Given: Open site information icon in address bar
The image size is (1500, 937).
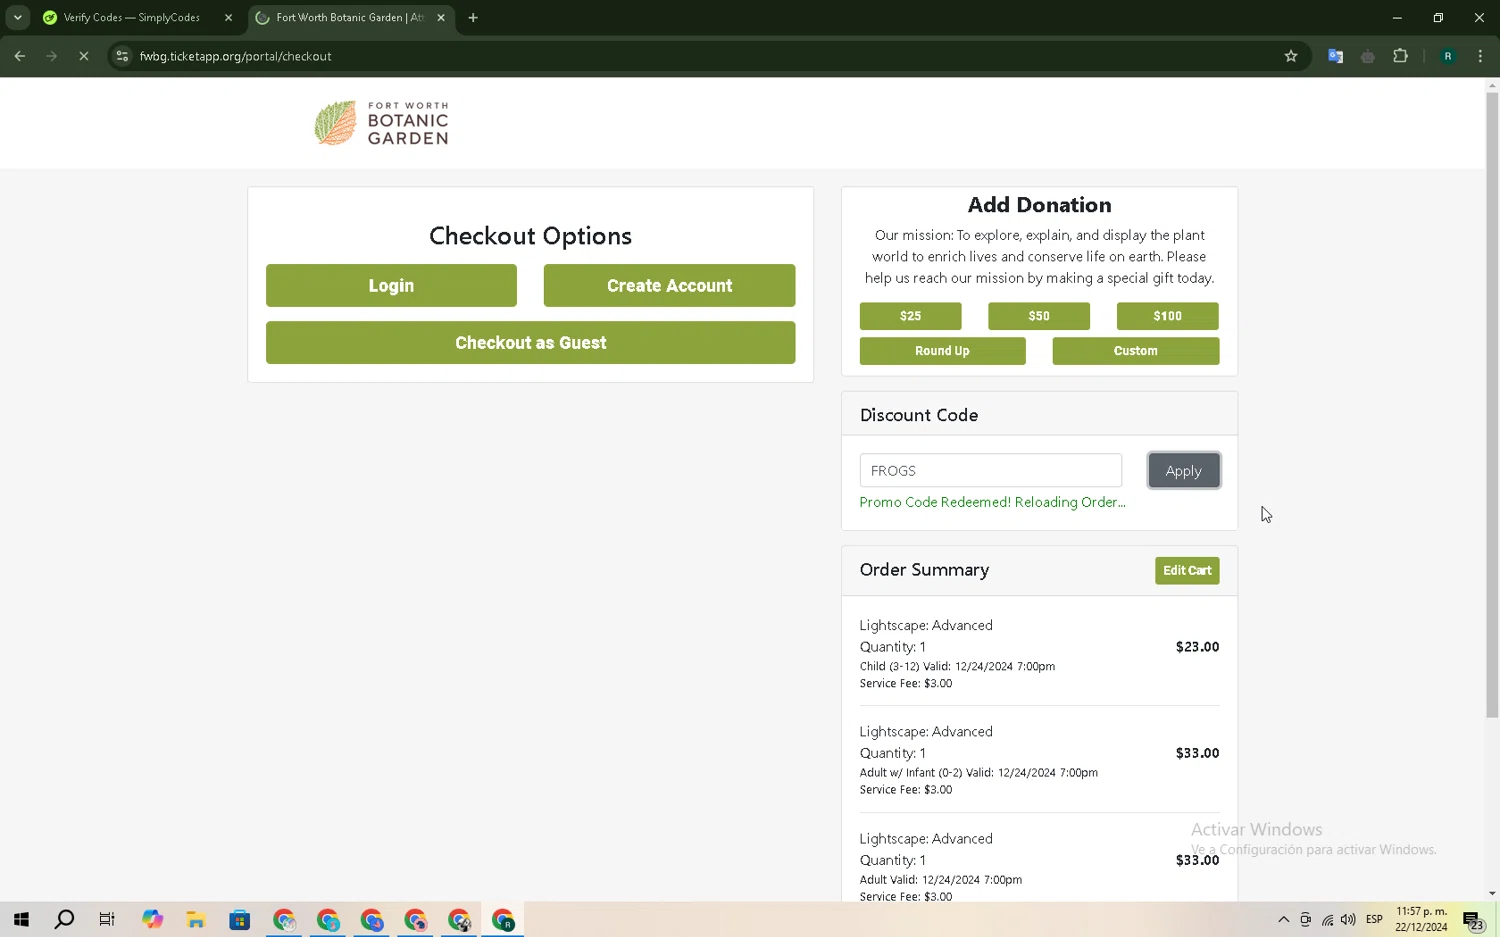Looking at the screenshot, I should pyautogui.click(x=122, y=56).
